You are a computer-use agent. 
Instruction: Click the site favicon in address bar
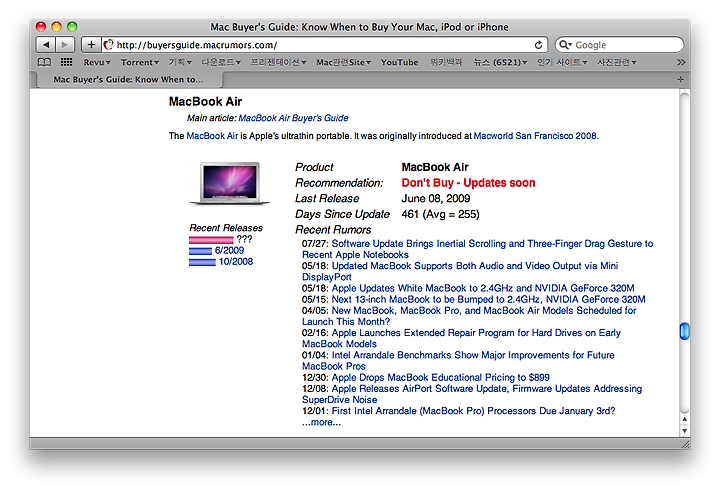tap(108, 45)
